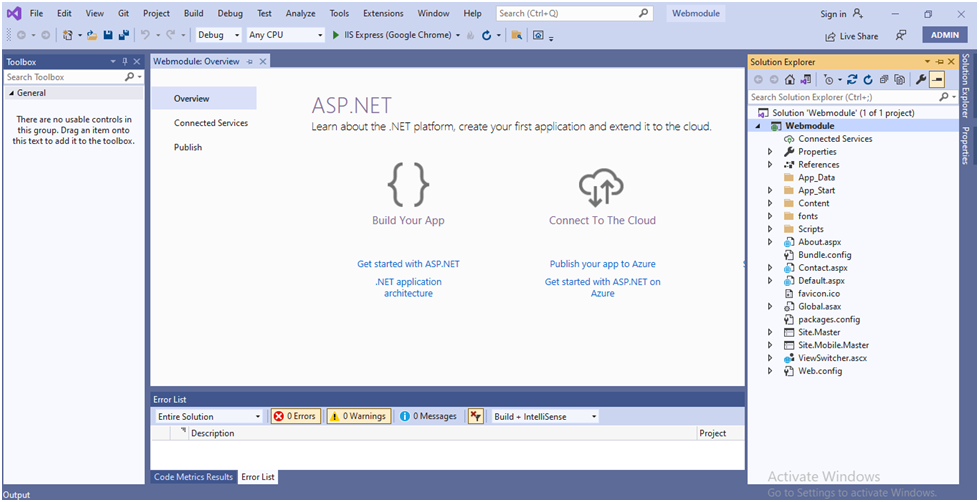Click the Redo arrow icon
The width and height of the screenshot is (979, 502).
click(170, 36)
